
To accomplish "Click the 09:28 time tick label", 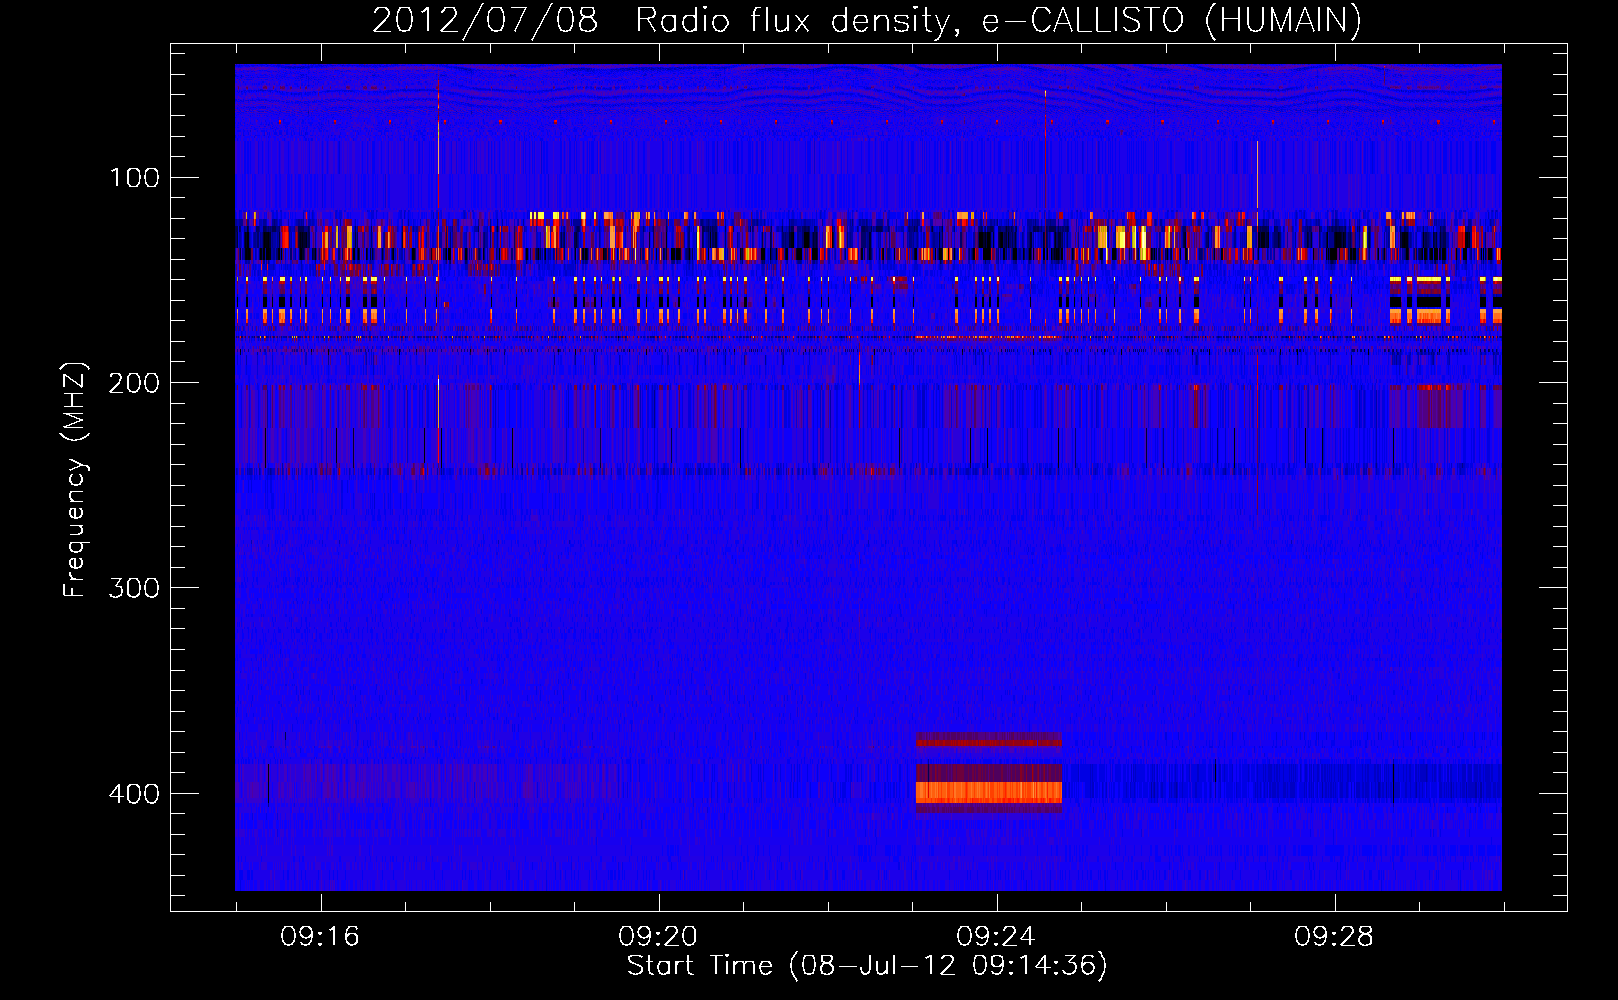I will coord(1334,937).
